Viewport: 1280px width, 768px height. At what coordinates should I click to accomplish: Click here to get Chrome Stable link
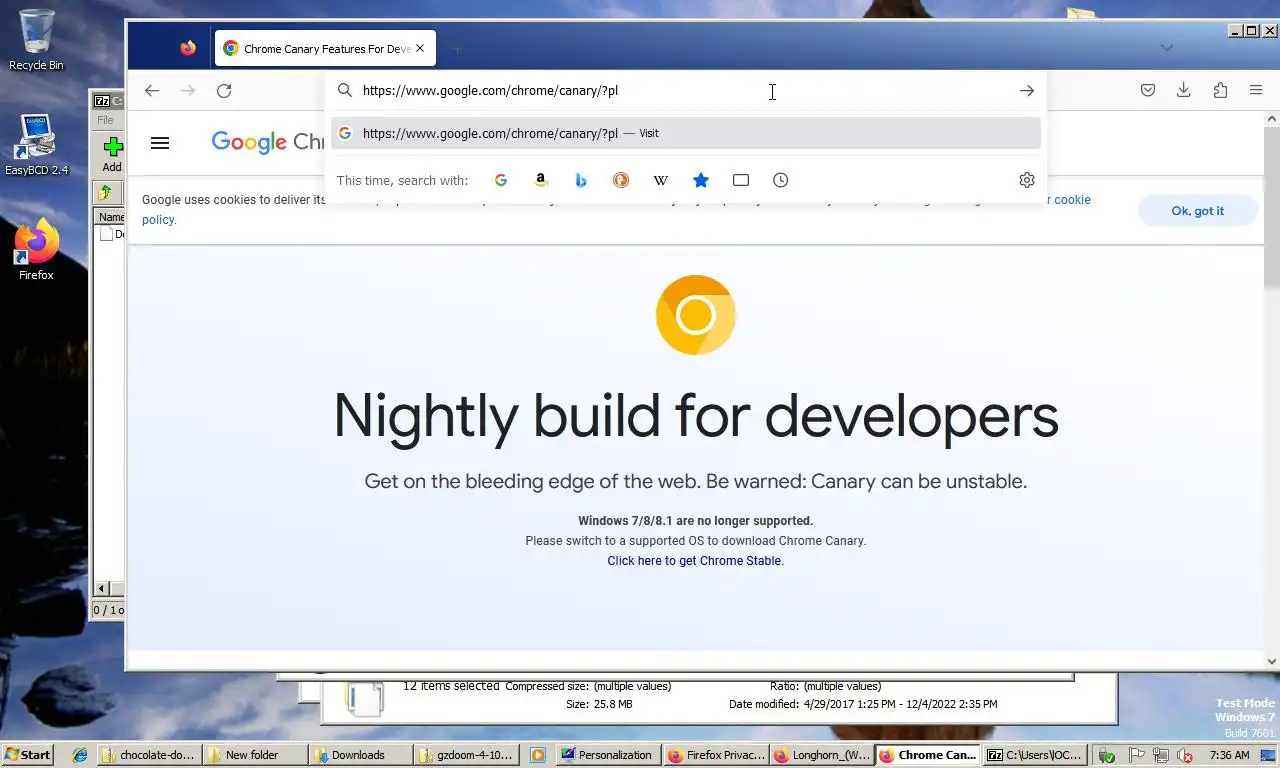(x=695, y=561)
